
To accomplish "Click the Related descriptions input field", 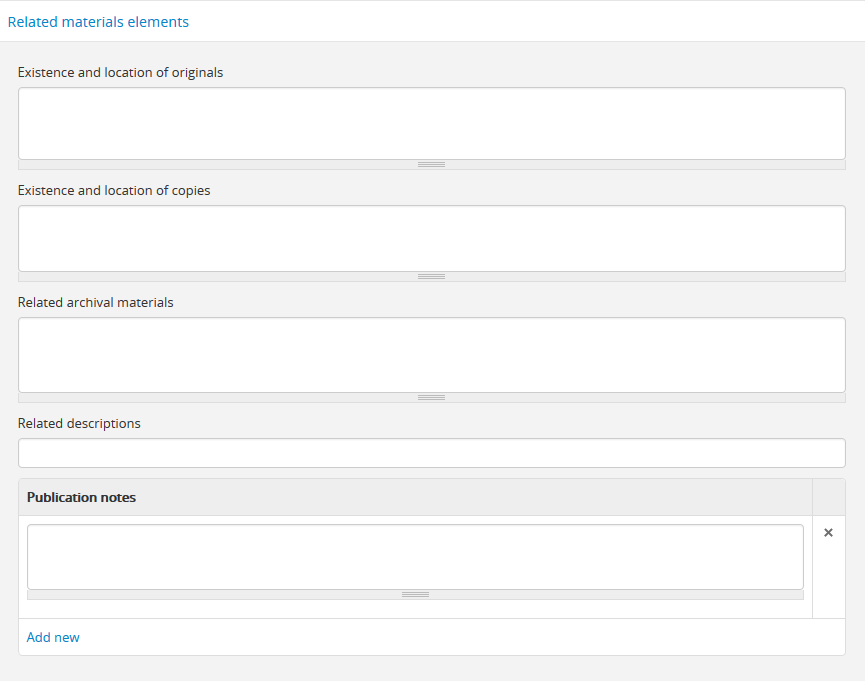I will (431, 453).
